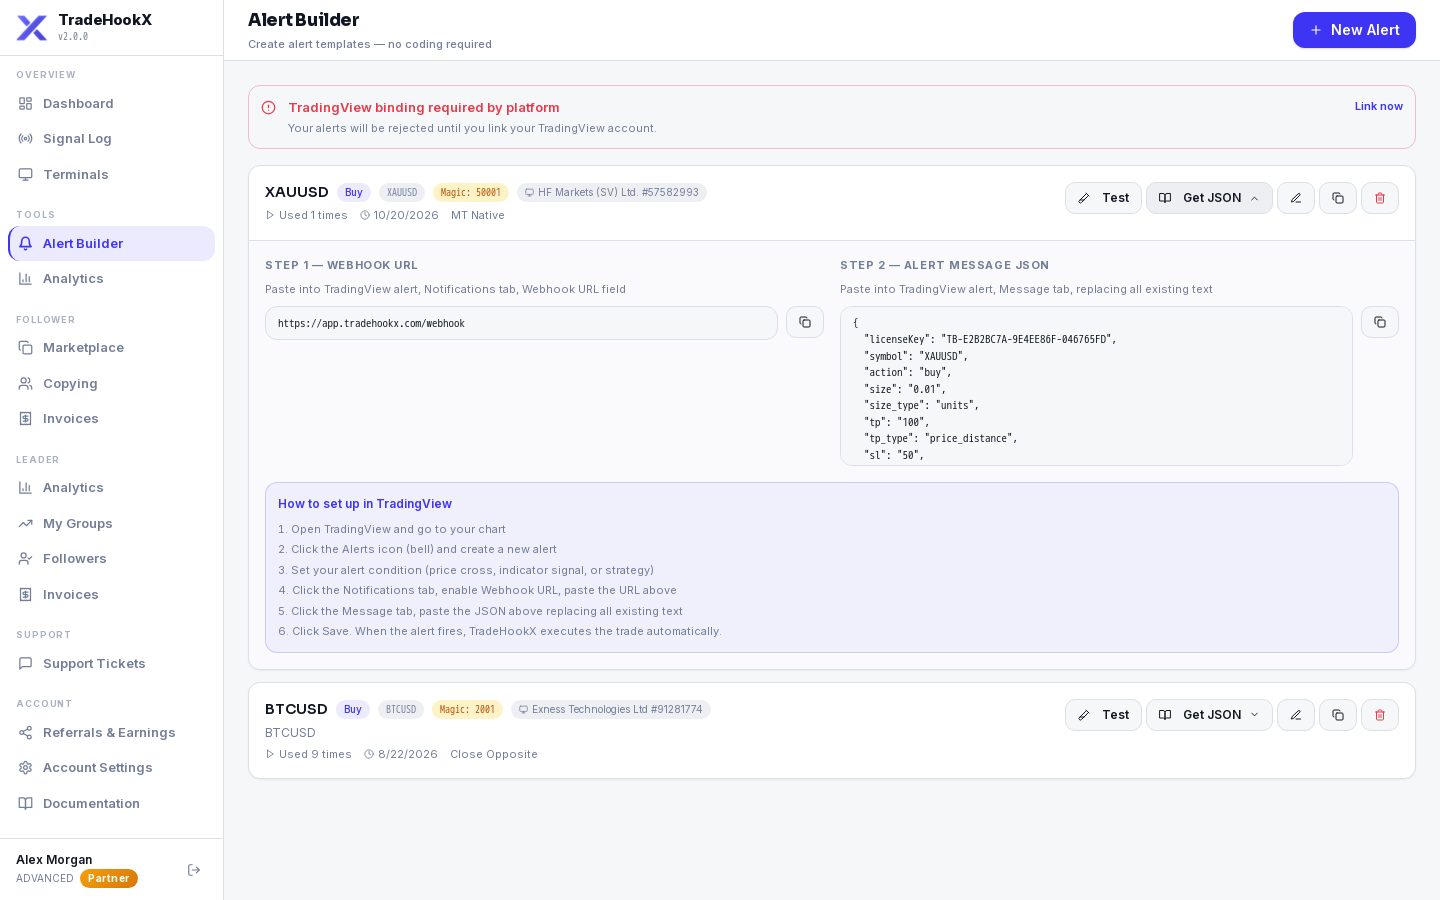This screenshot has height=900, width=1440.
Task: Go to Copying page
Action: 111,384
